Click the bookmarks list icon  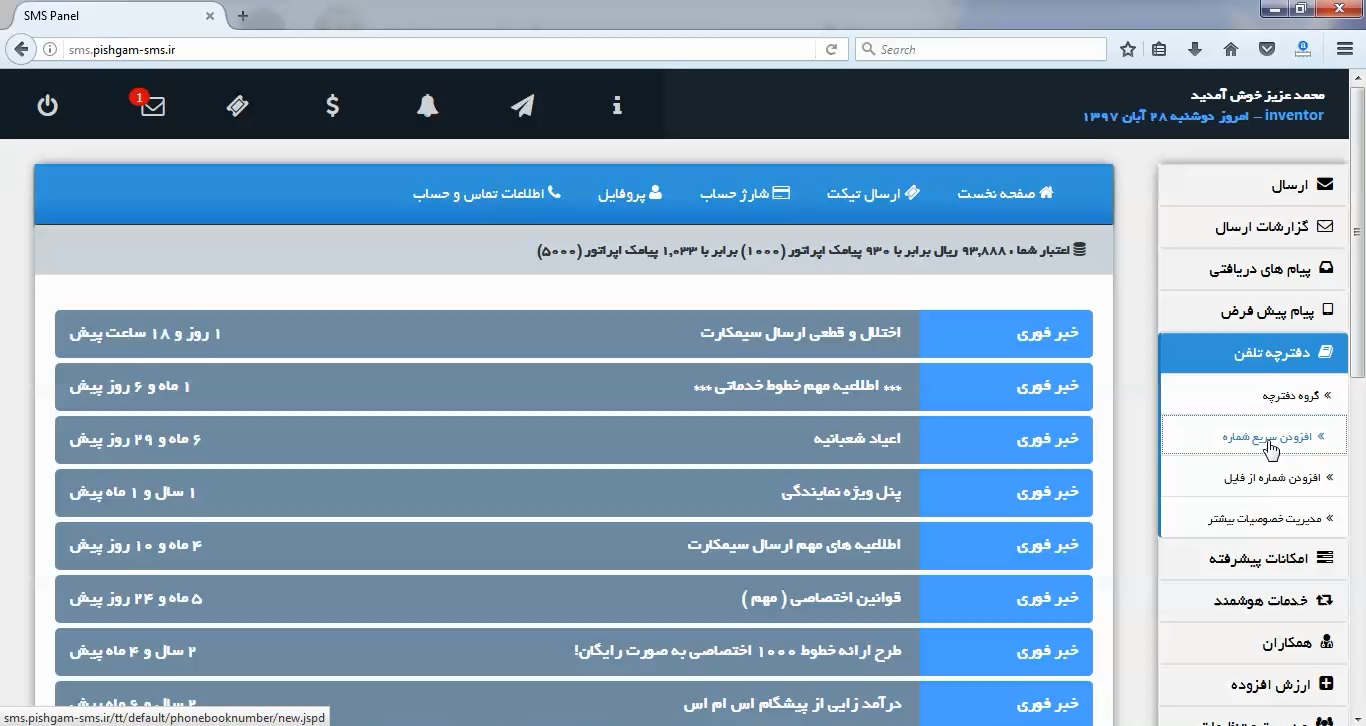pyautogui.click(x=1159, y=49)
